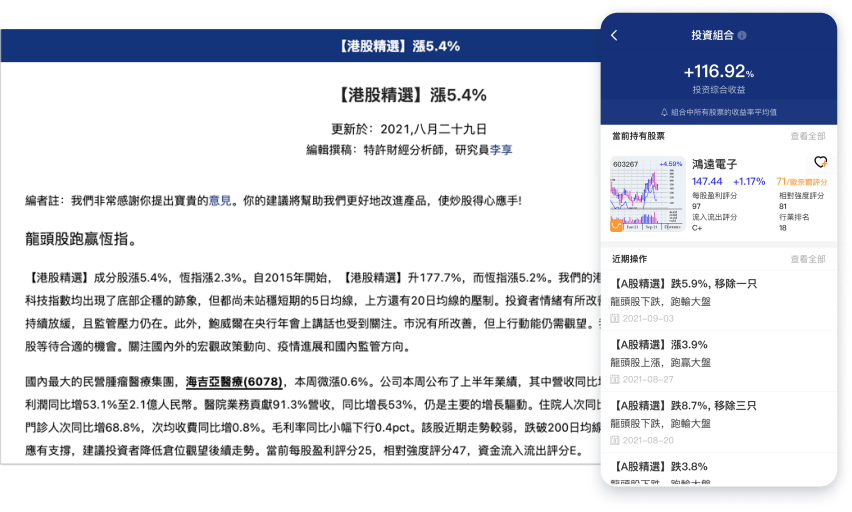Click the 意見 feedback link
852x512 pixels.
pos(221,201)
